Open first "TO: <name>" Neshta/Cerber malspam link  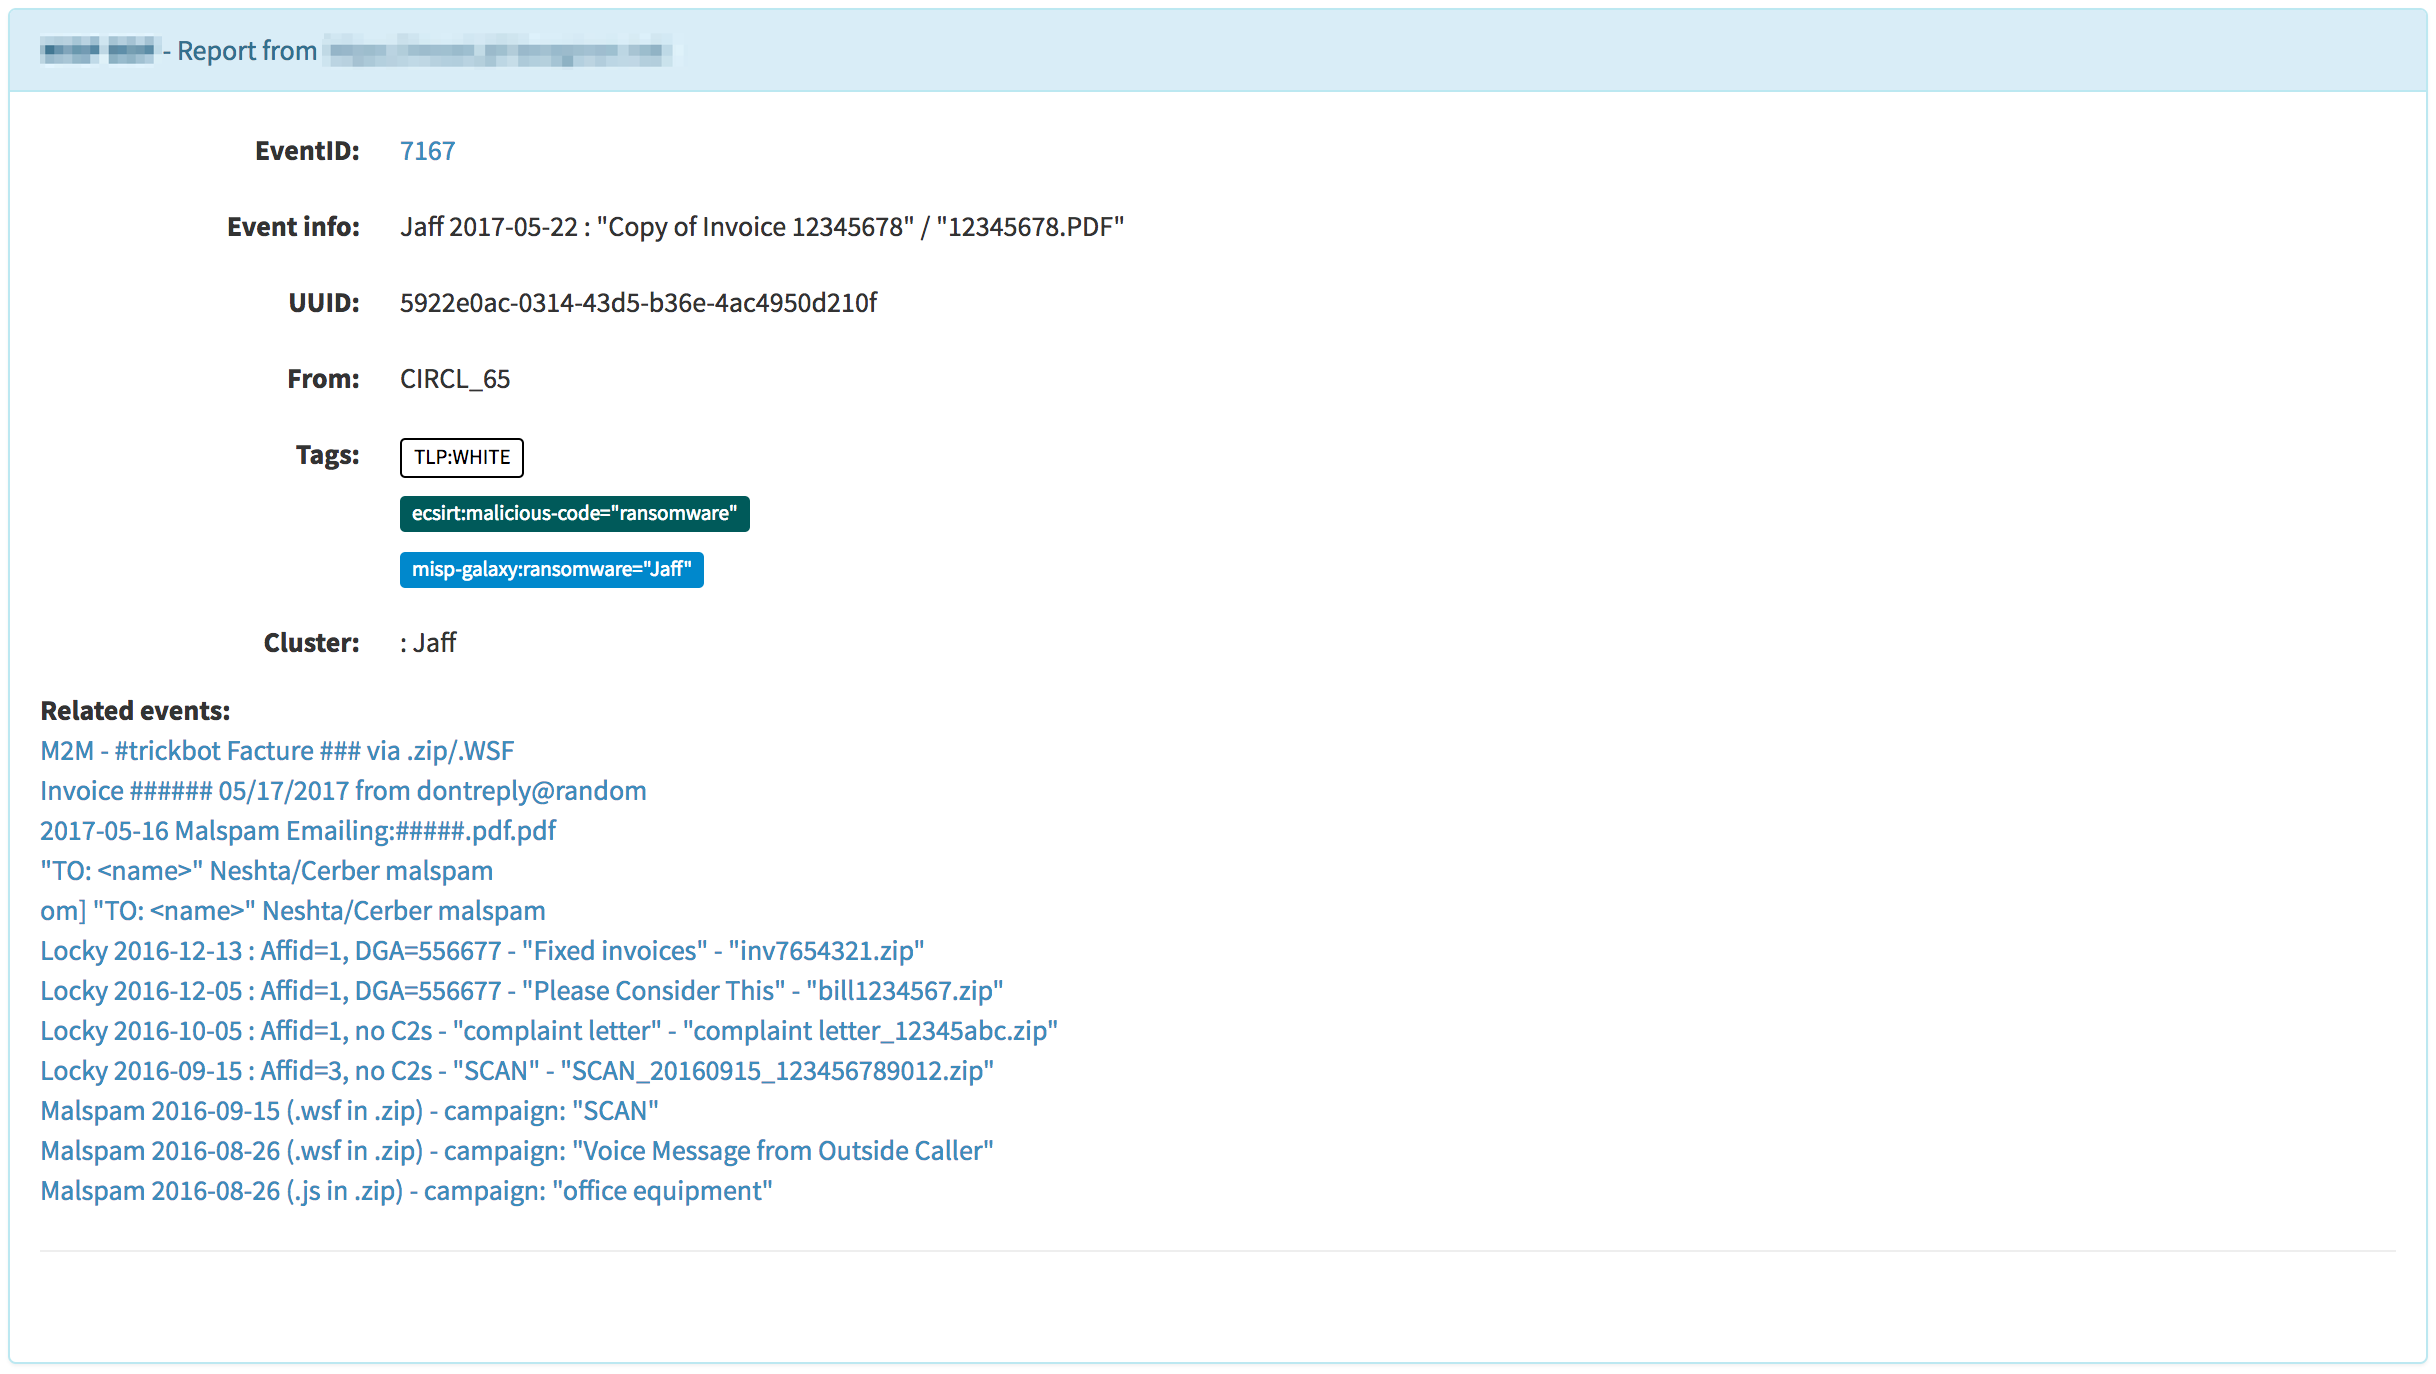tap(266, 871)
